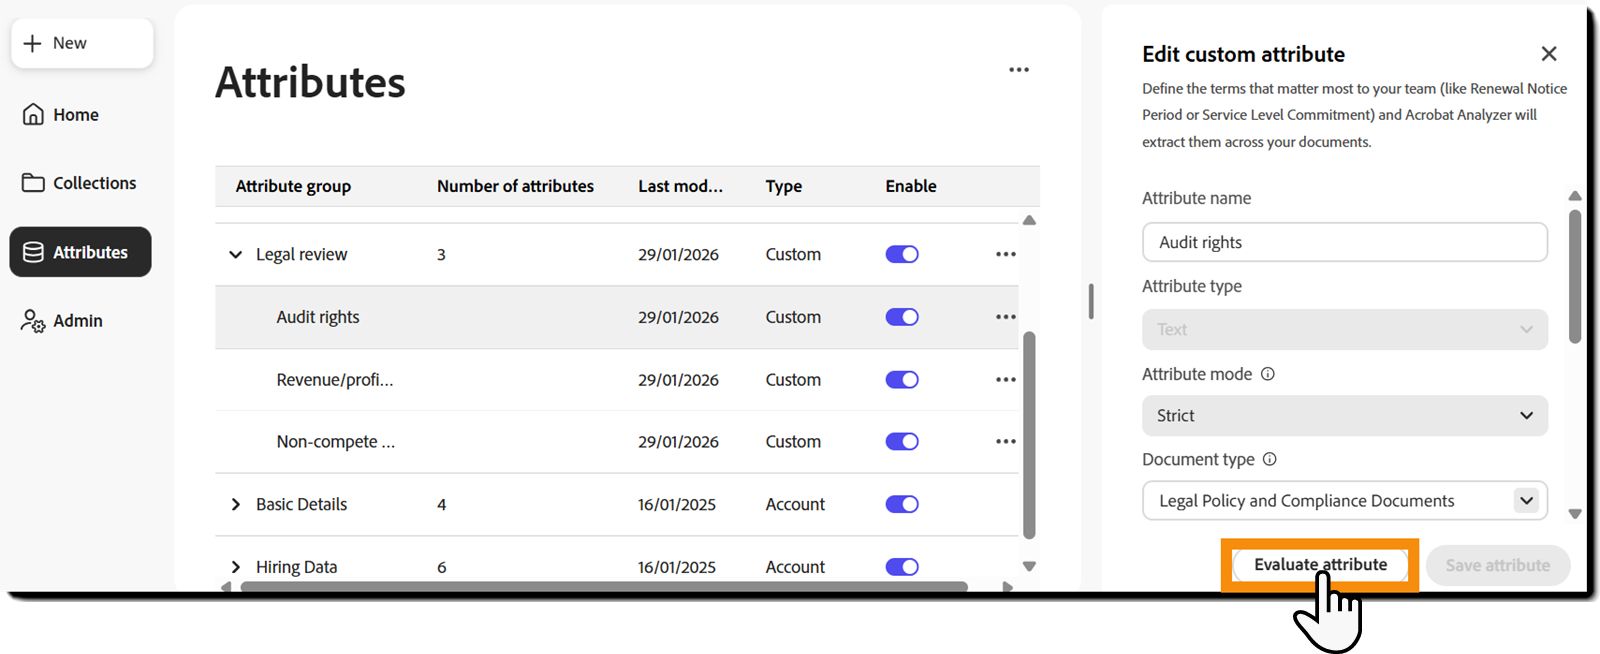This screenshot has height=654, width=1600.
Task: Open the Audit rights row options menu
Action: [1006, 317]
